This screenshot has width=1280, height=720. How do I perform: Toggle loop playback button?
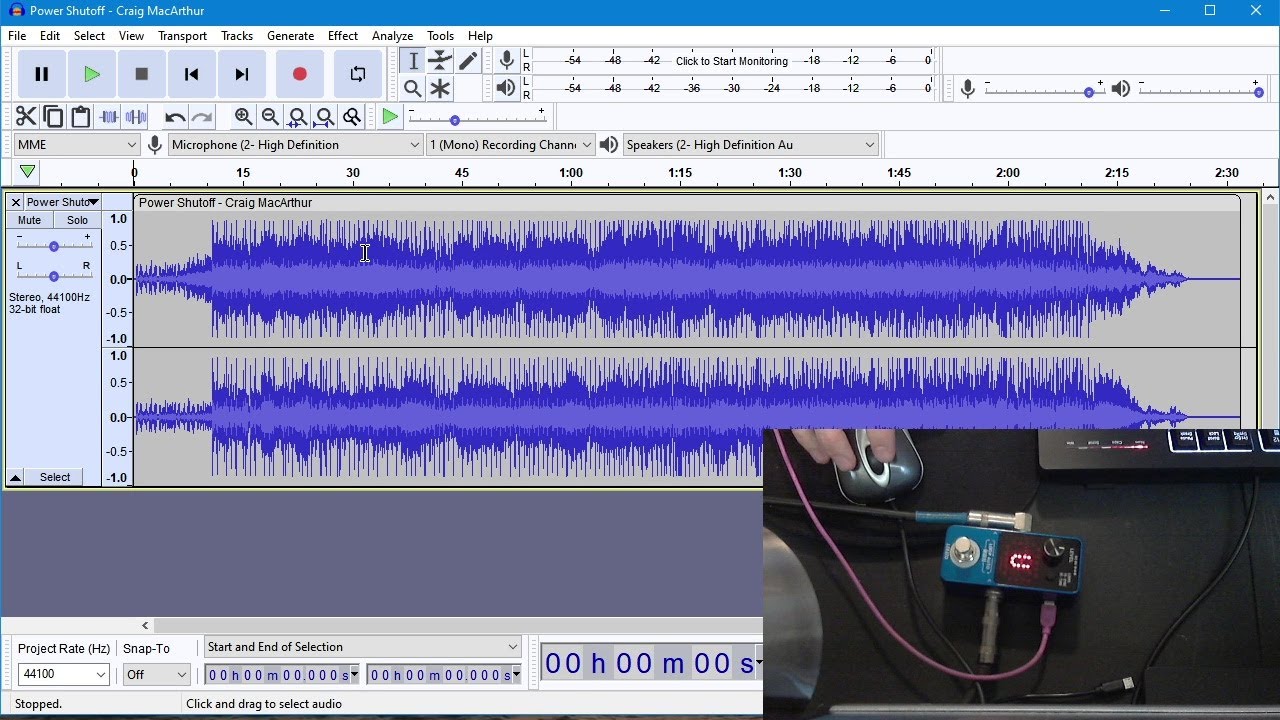pyautogui.click(x=357, y=74)
